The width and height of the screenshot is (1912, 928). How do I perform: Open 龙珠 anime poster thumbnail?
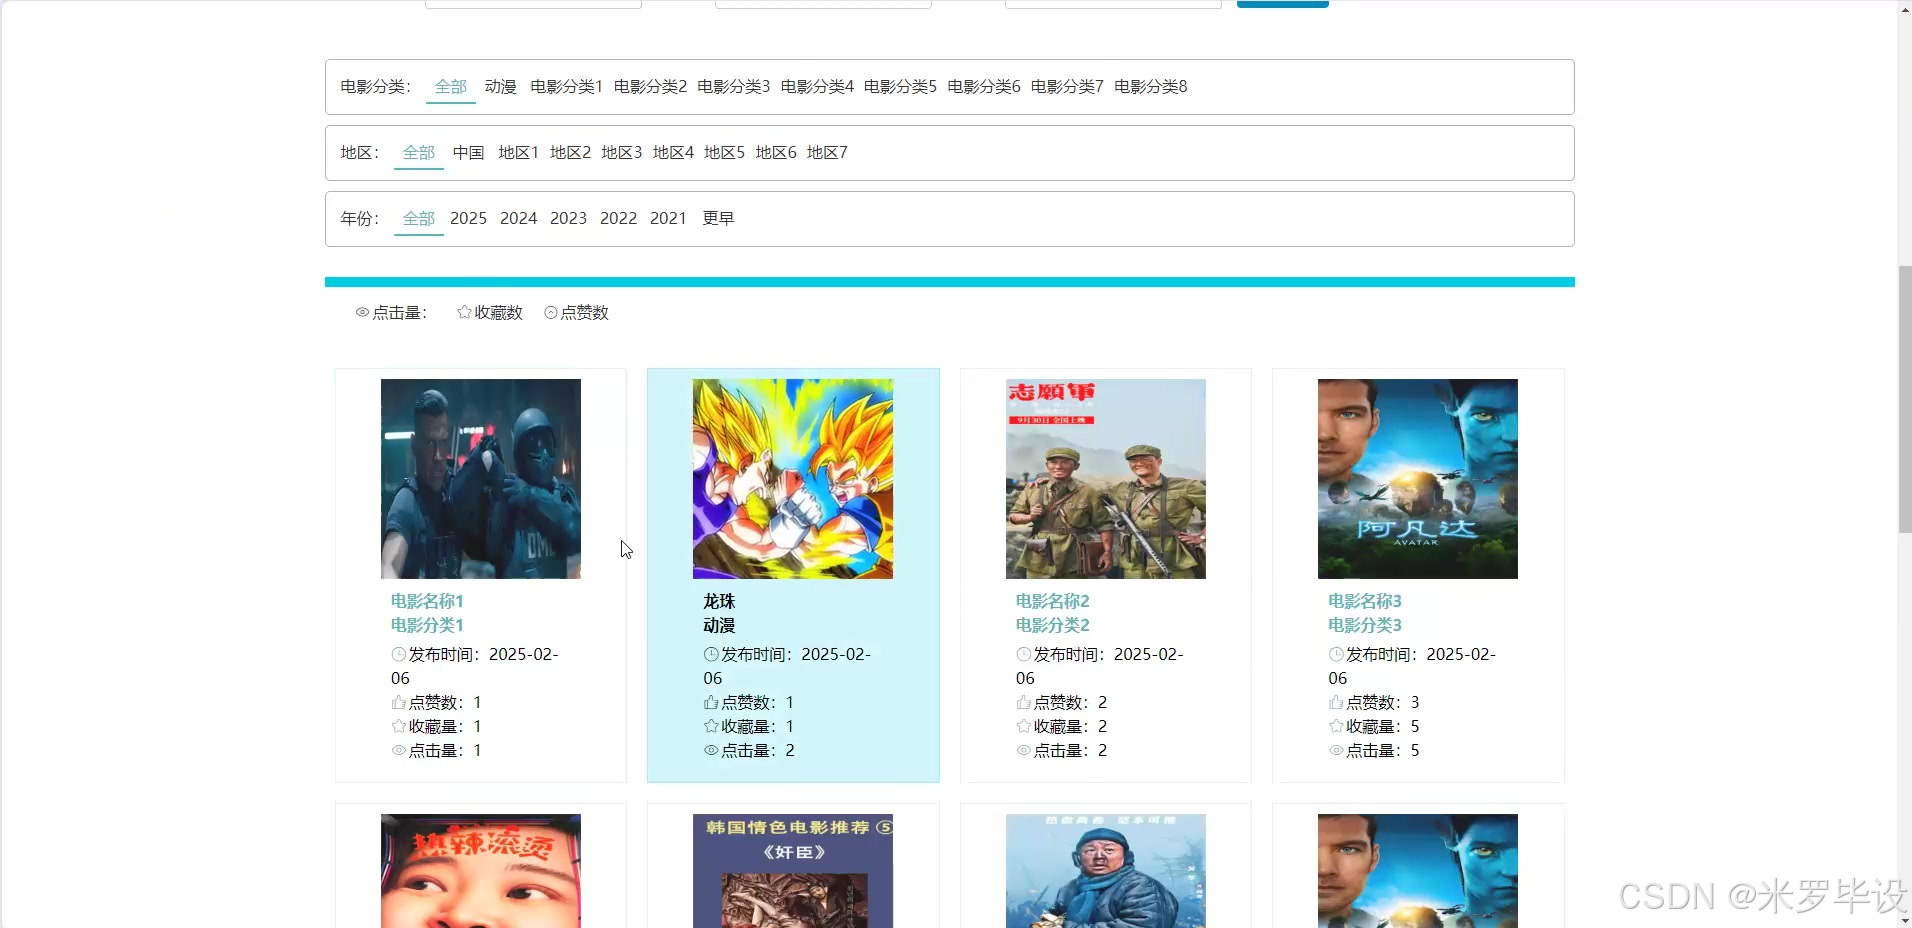click(x=793, y=479)
